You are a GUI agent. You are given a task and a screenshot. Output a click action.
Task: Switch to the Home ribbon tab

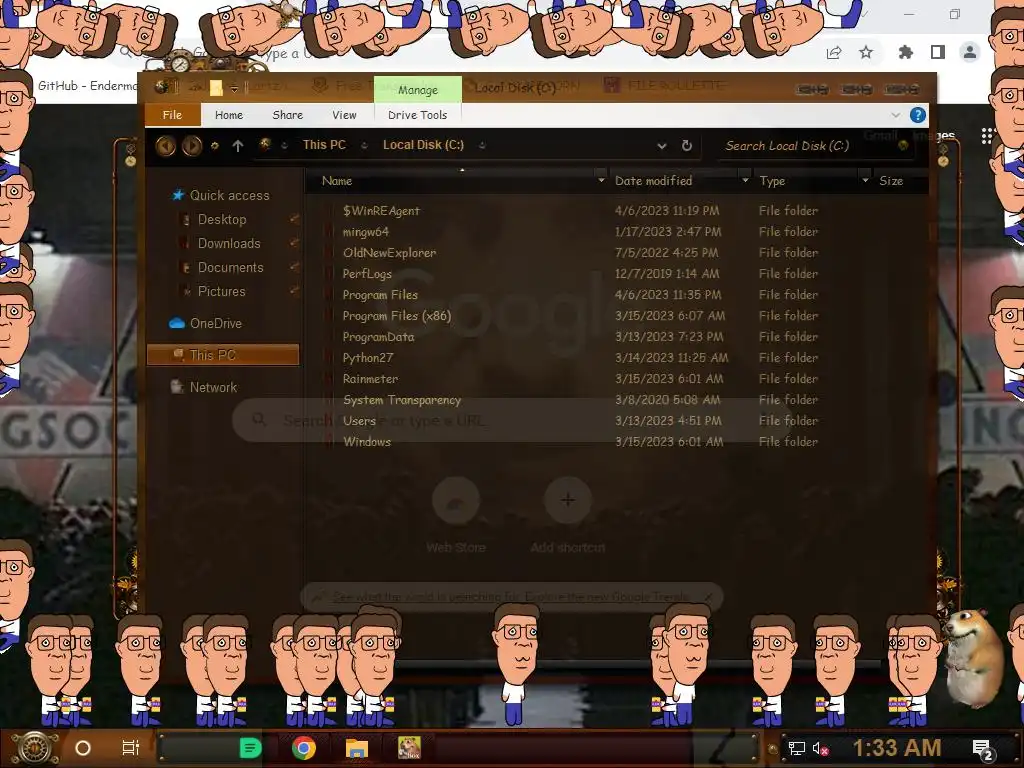click(229, 115)
